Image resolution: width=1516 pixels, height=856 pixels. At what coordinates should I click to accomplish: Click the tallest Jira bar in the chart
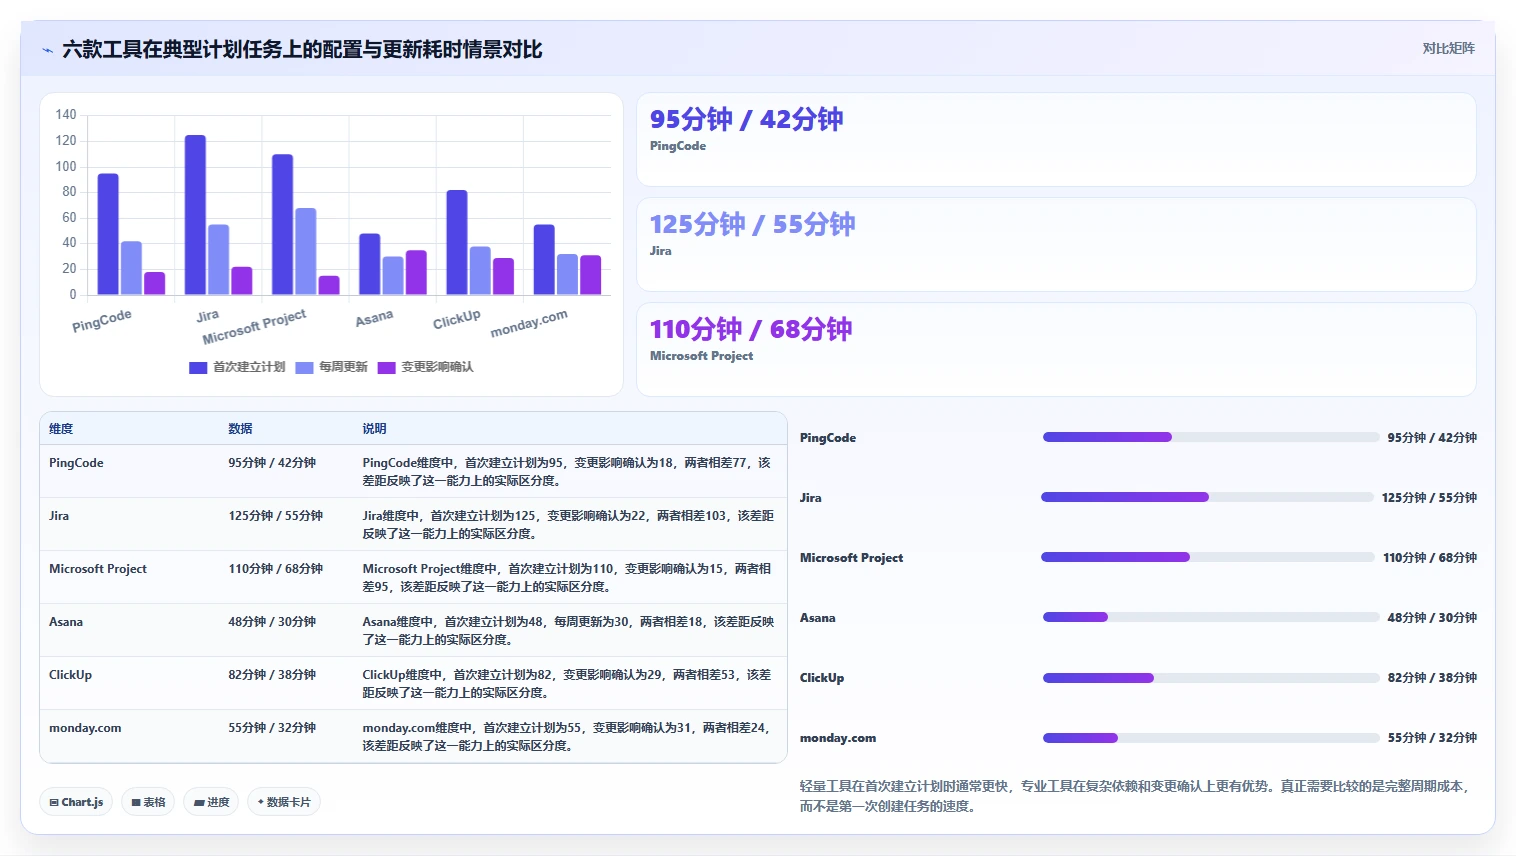point(195,215)
